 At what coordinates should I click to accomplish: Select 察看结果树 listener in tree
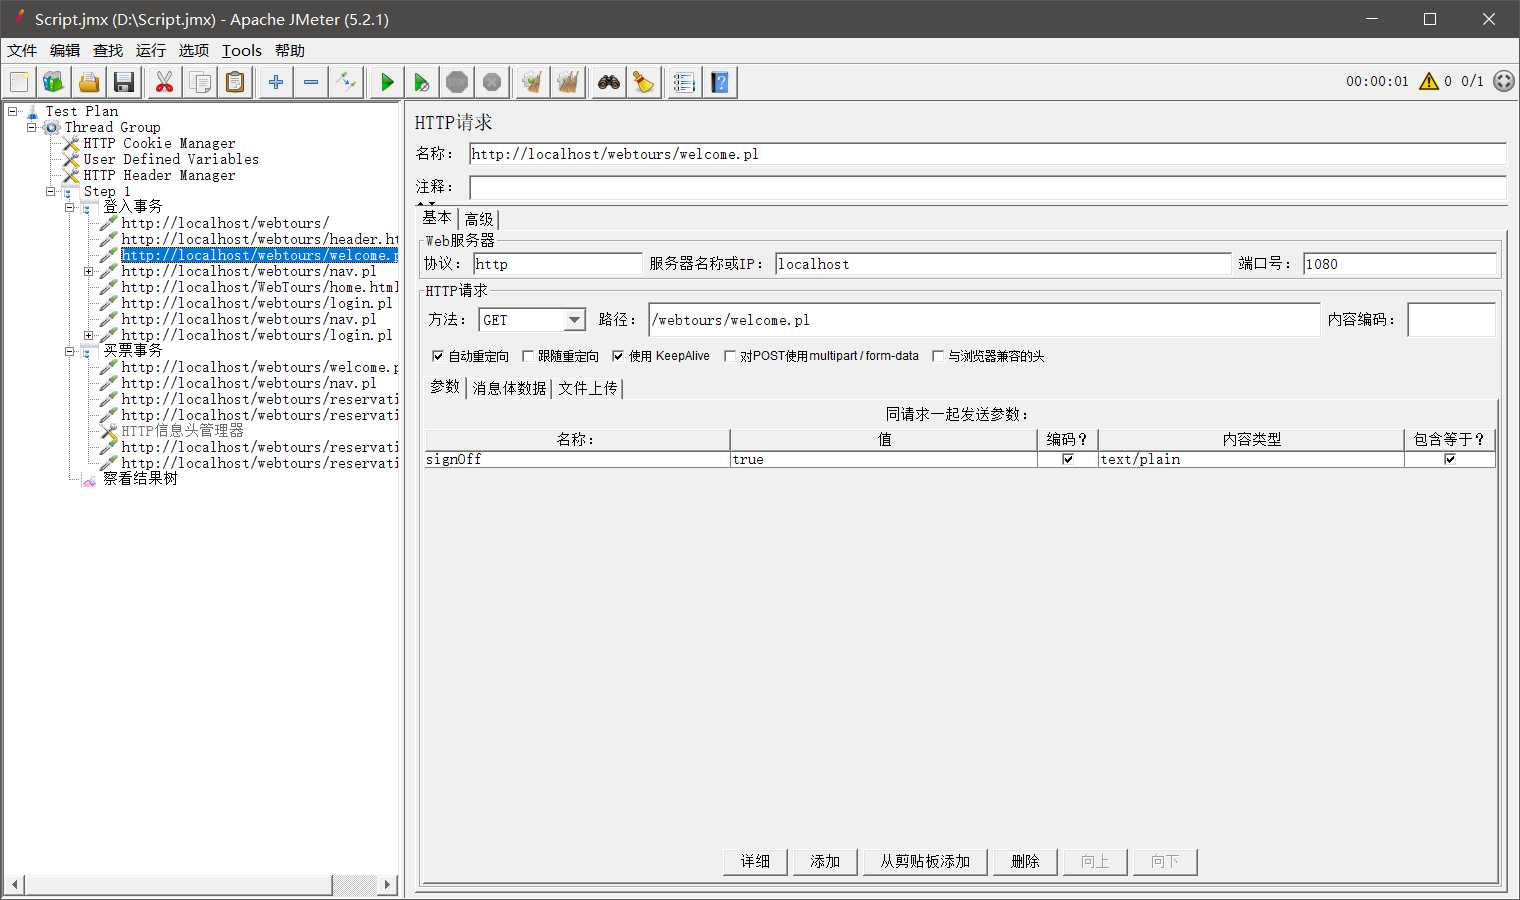click(140, 479)
